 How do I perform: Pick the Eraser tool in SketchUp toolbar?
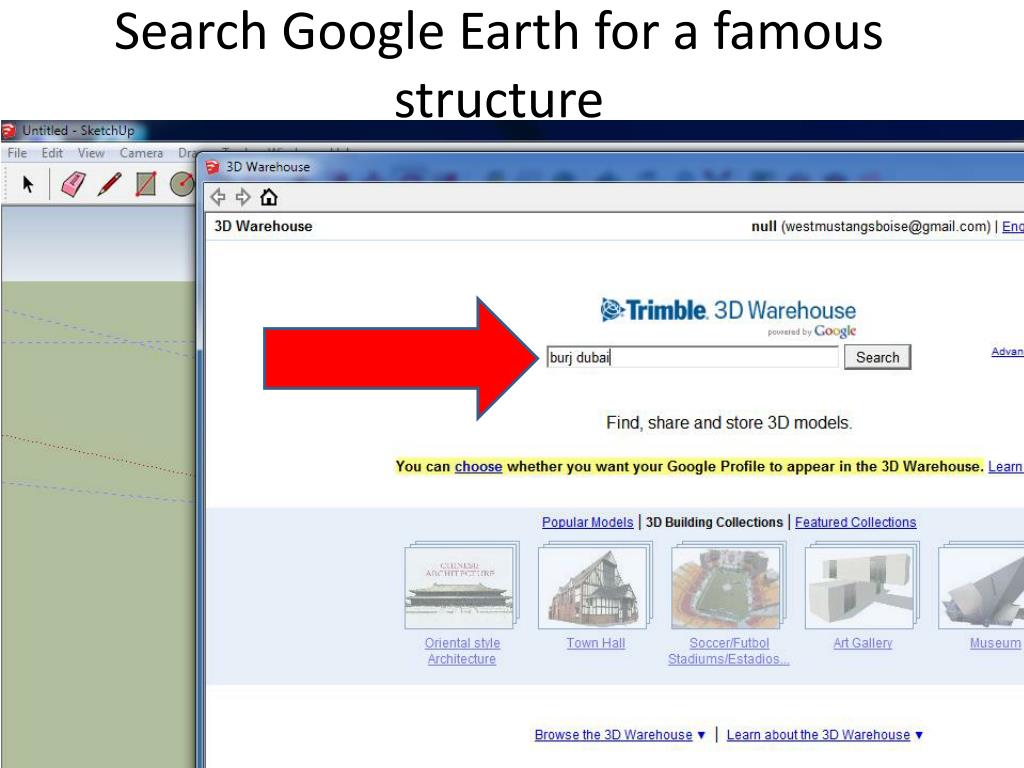point(73,184)
